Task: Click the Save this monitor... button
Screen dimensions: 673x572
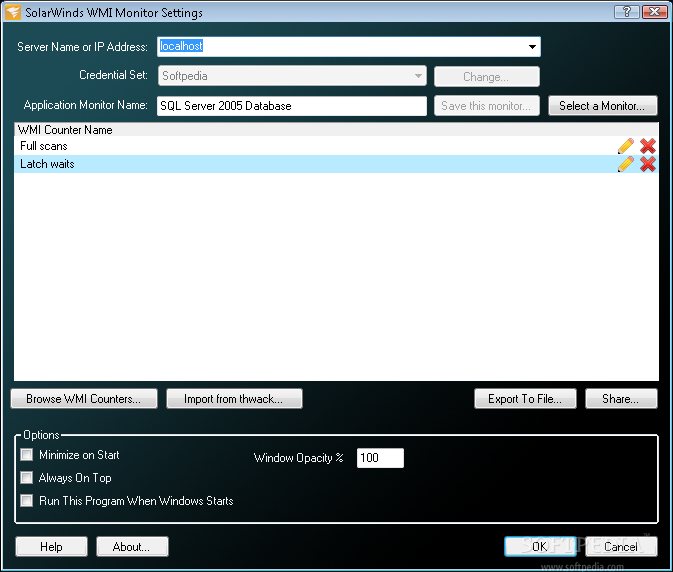Action: point(486,106)
